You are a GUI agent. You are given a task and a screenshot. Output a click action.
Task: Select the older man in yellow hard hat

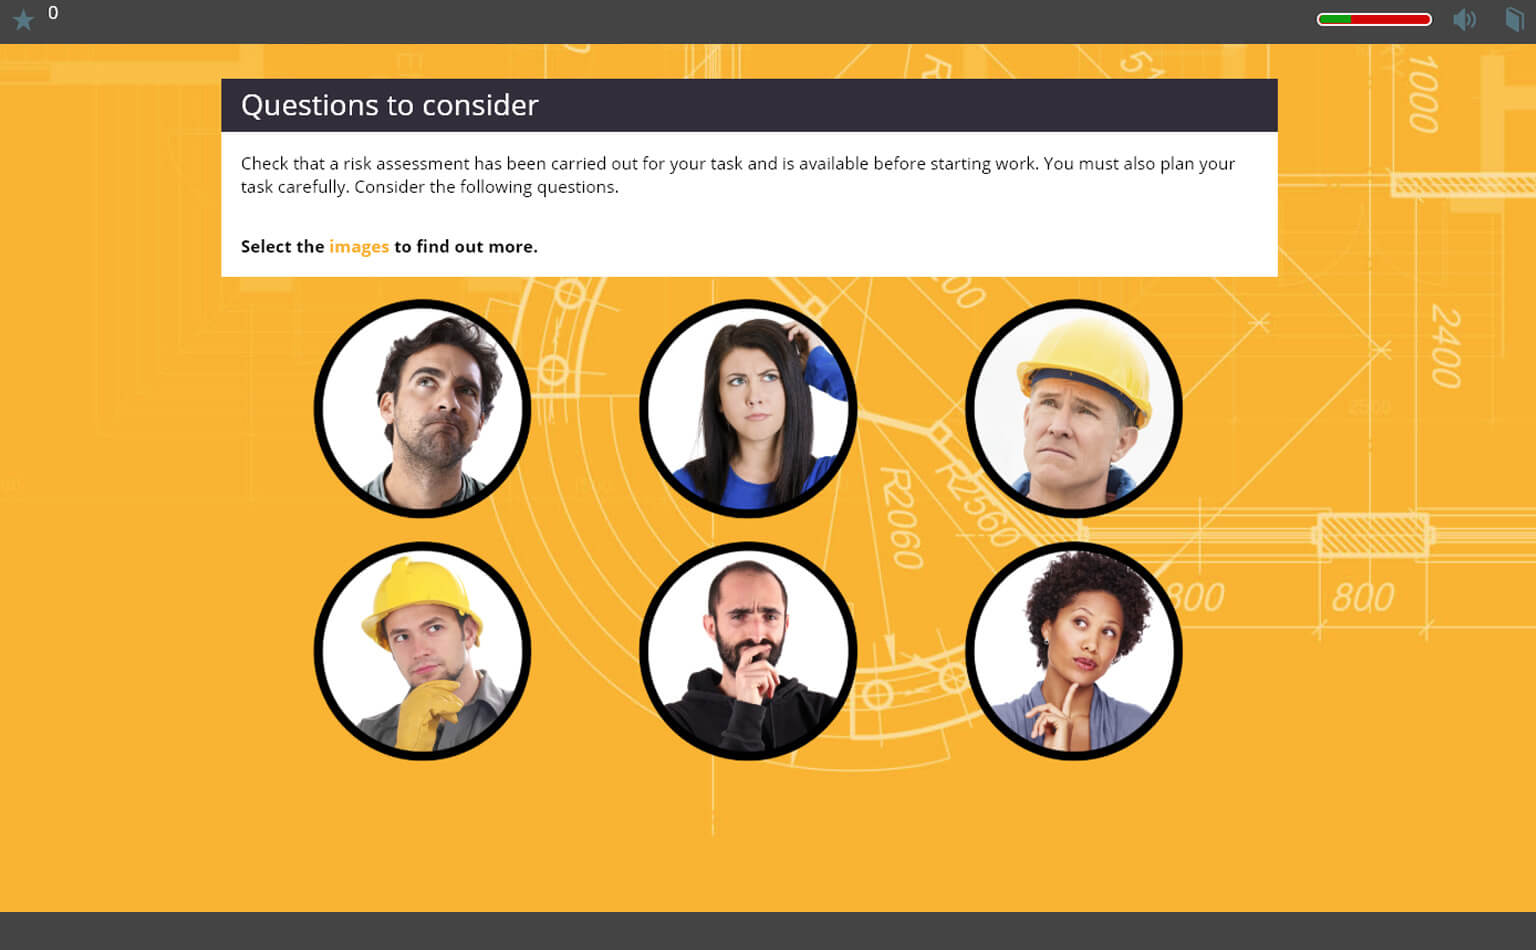1074,408
